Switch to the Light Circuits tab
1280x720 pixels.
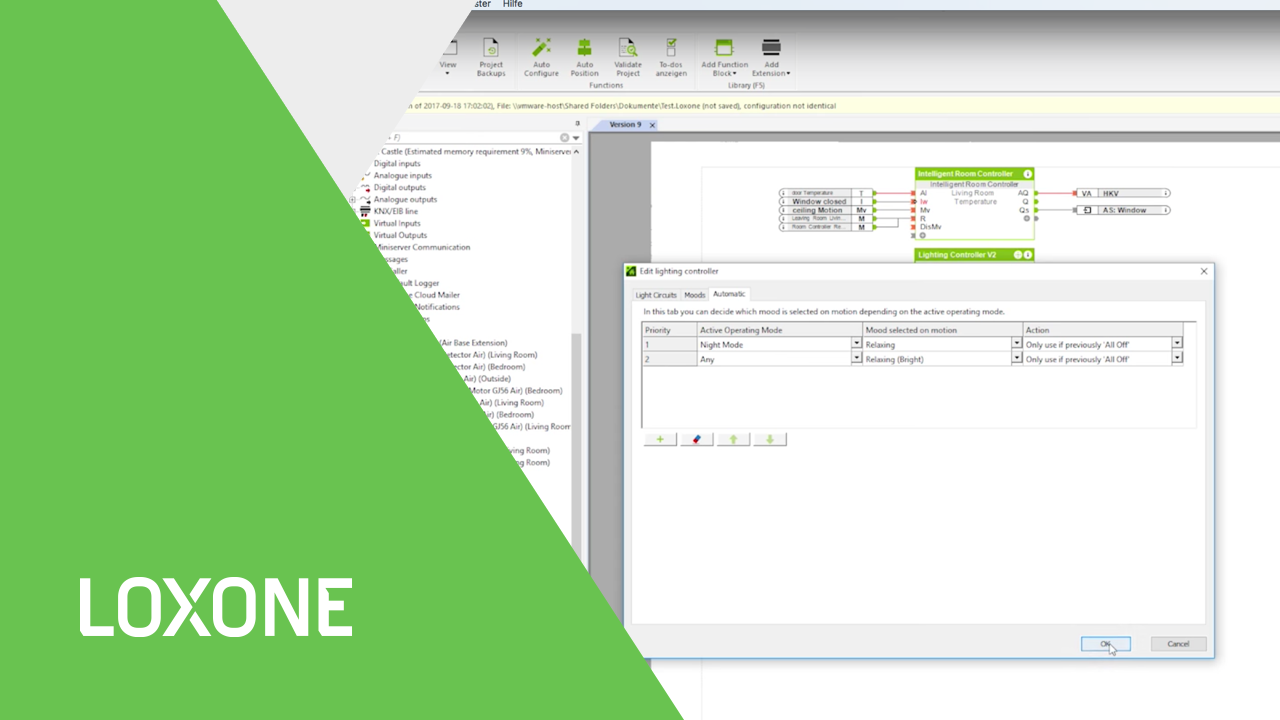(x=656, y=295)
